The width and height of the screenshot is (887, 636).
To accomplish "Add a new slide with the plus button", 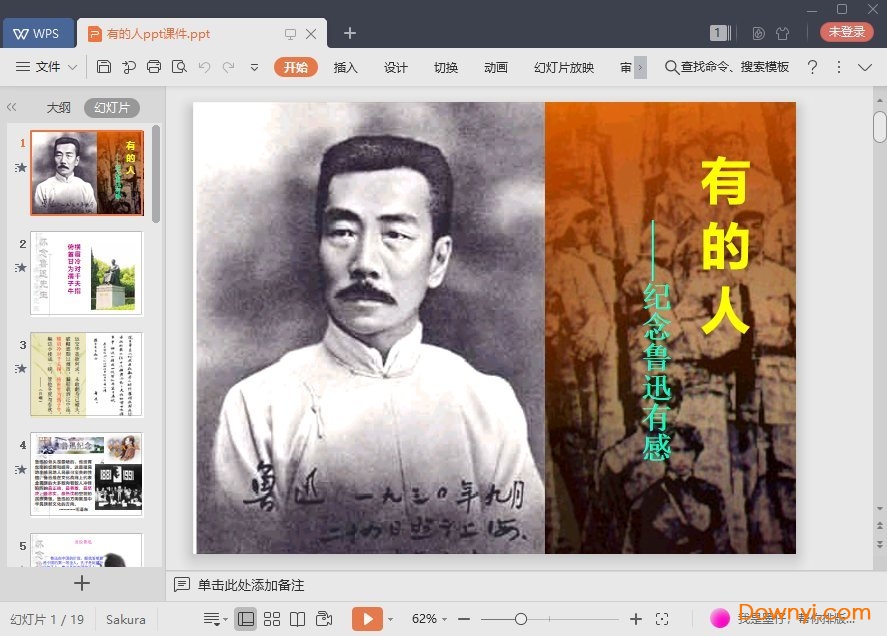I will (x=83, y=583).
